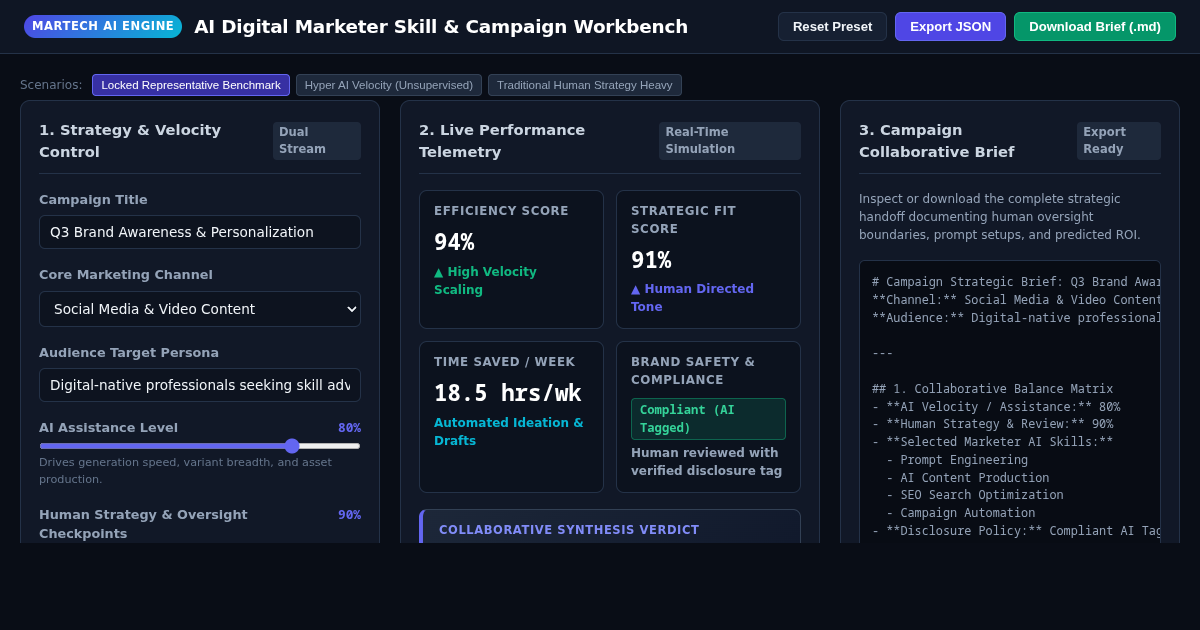The width and height of the screenshot is (1200, 630).
Task: Click the Strategy & Velocity Control heading
Action: click(x=130, y=141)
